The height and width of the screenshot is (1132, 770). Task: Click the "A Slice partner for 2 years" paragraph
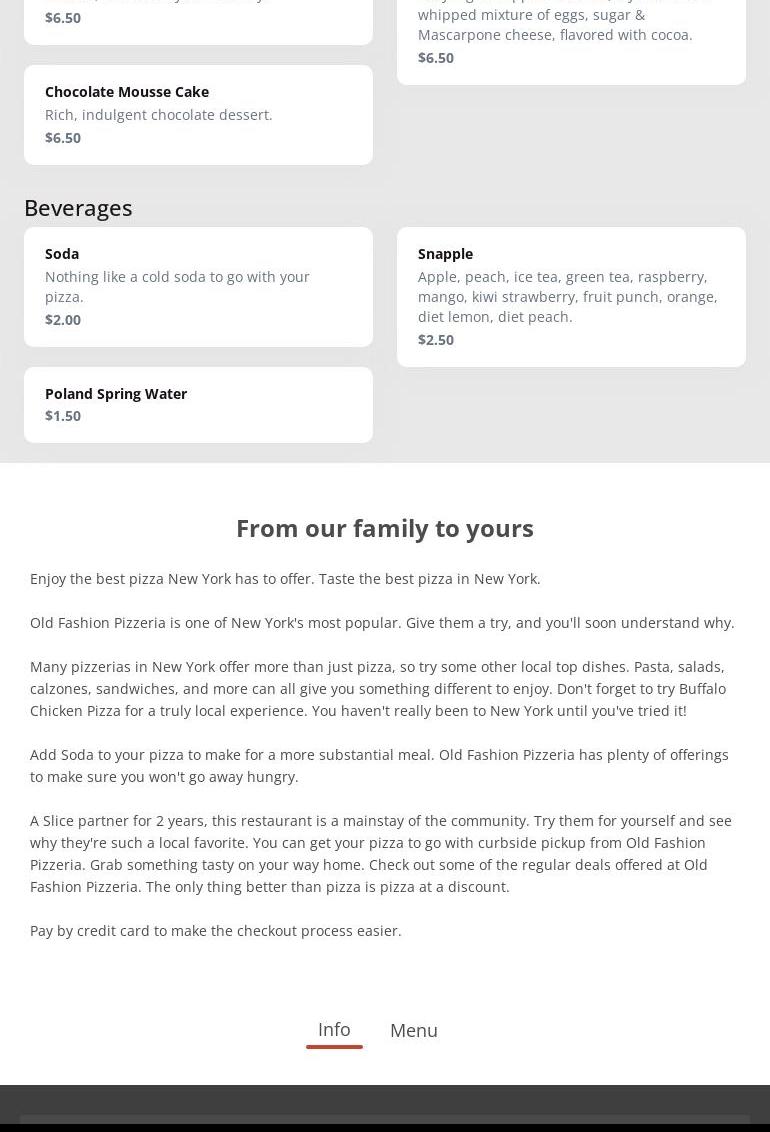[380, 854]
